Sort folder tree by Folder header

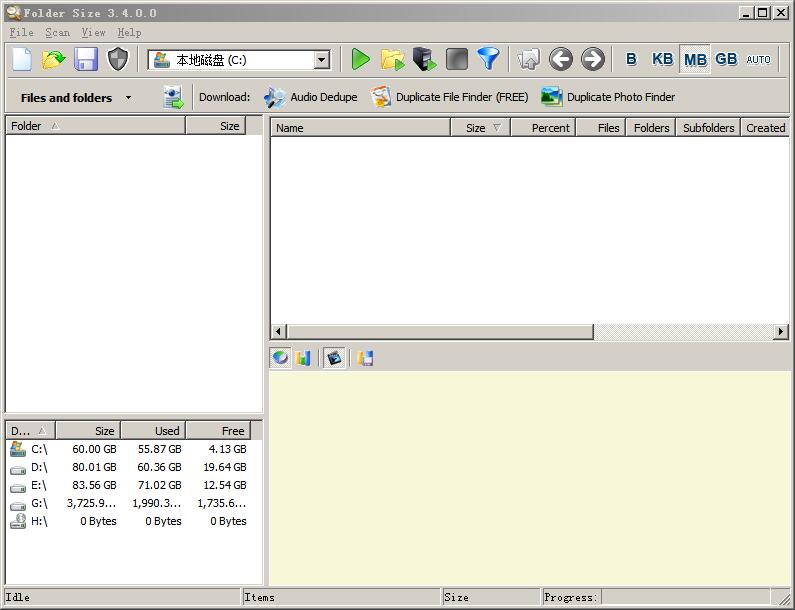[x=95, y=126]
